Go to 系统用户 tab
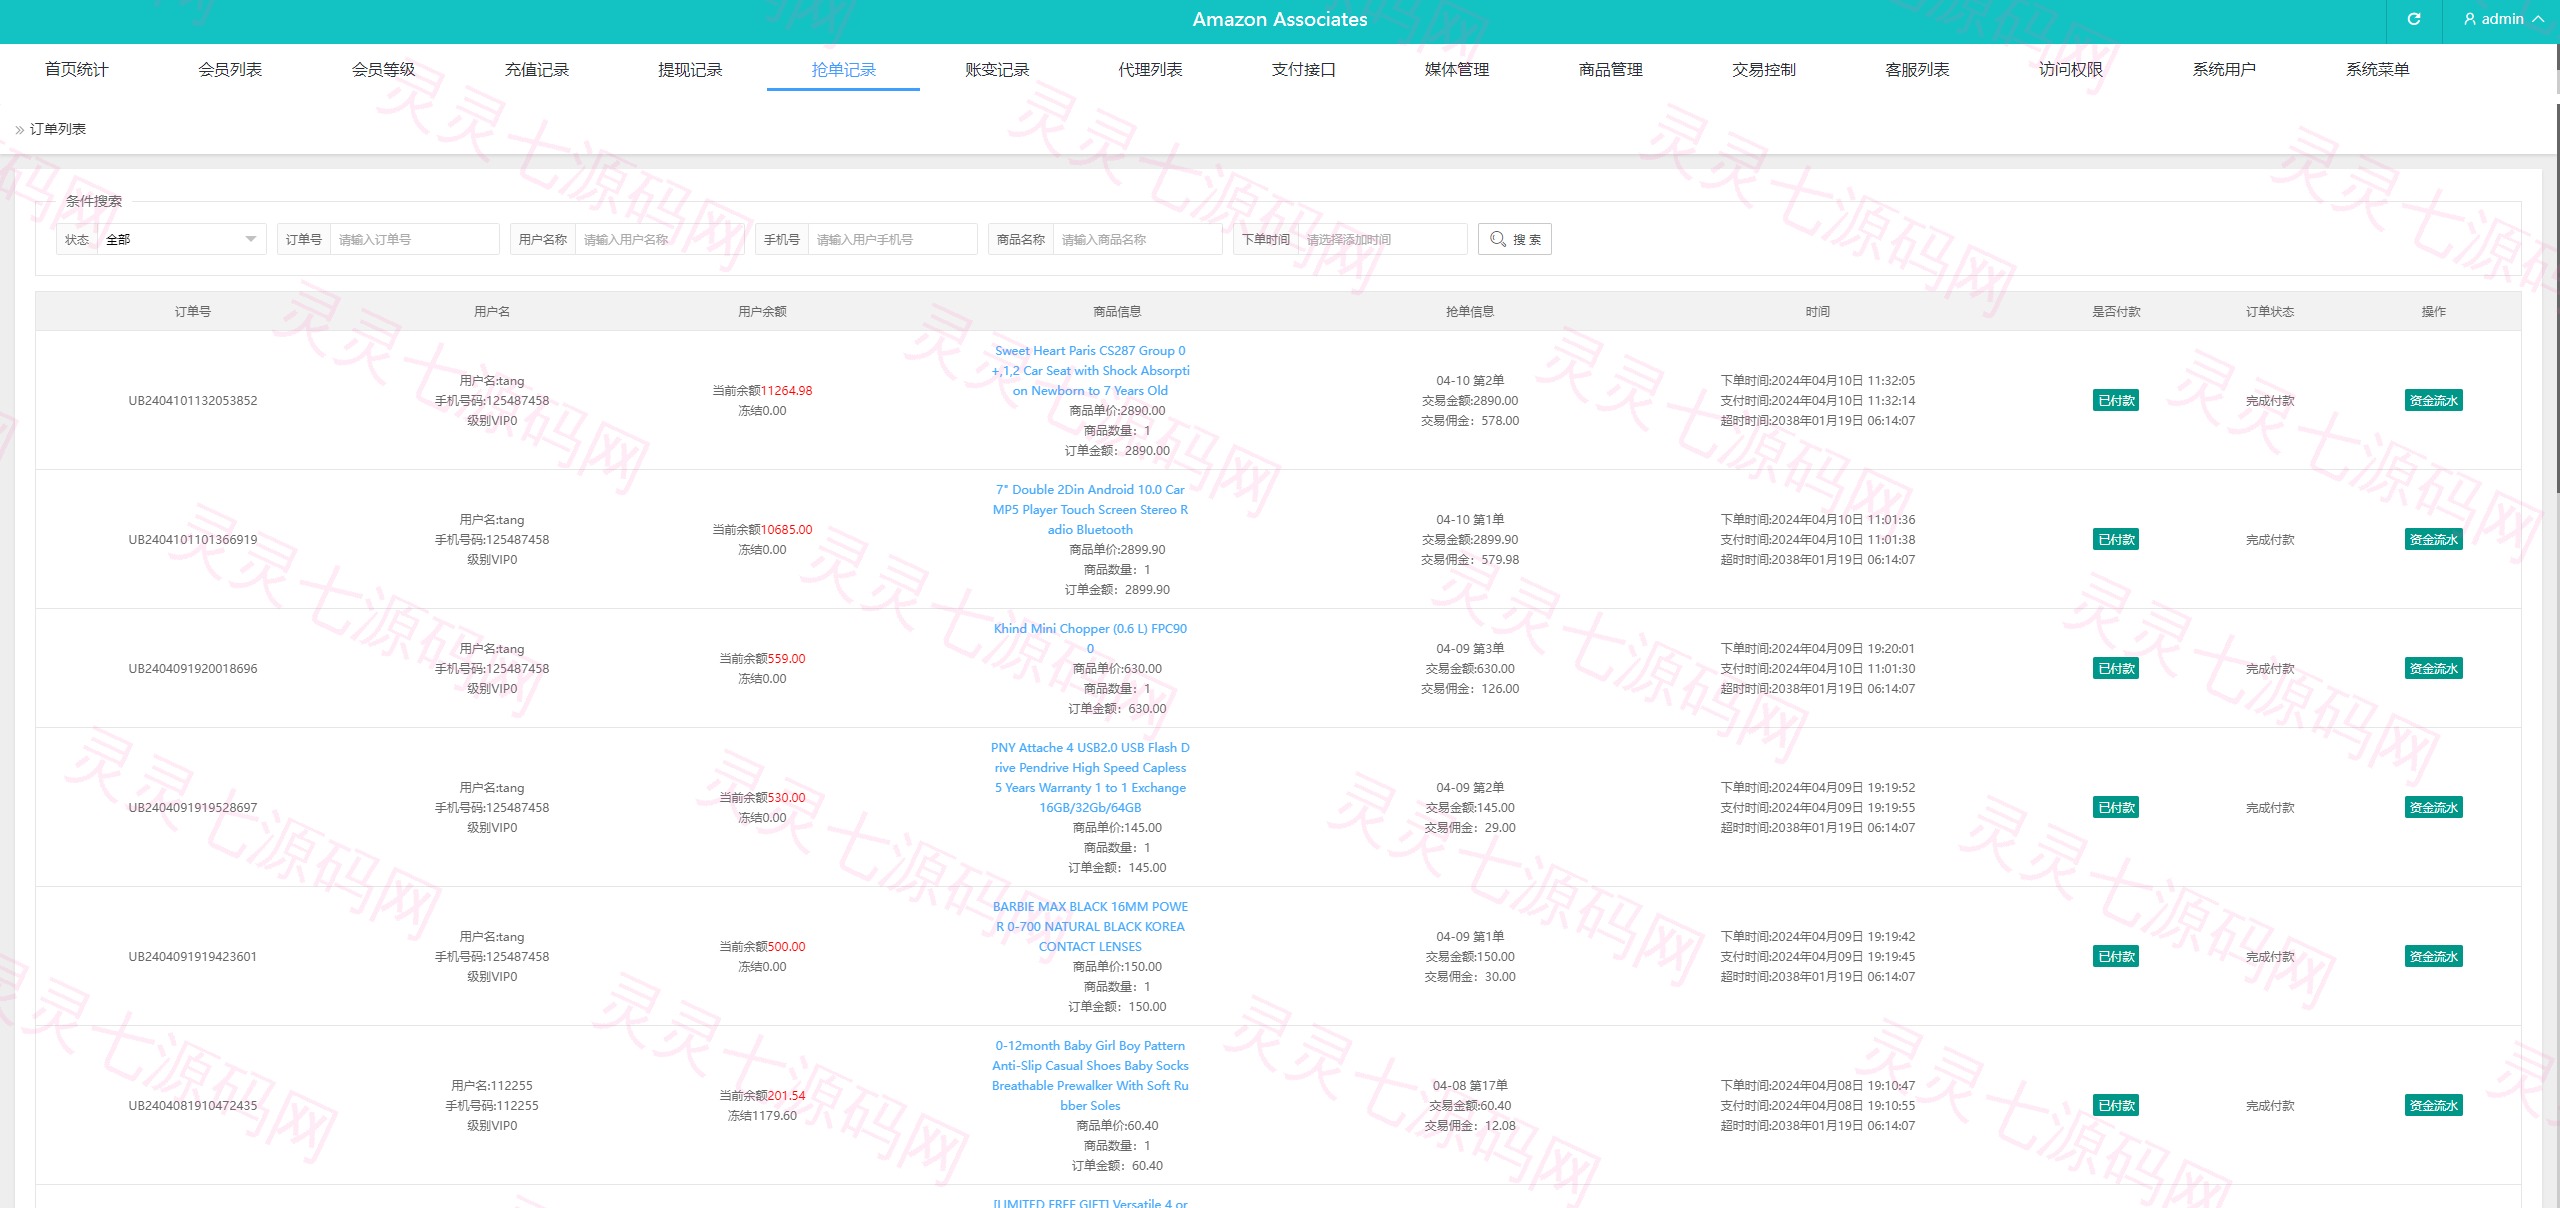The height and width of the screenshot is (1208, 2560). tap(2224, 69)
